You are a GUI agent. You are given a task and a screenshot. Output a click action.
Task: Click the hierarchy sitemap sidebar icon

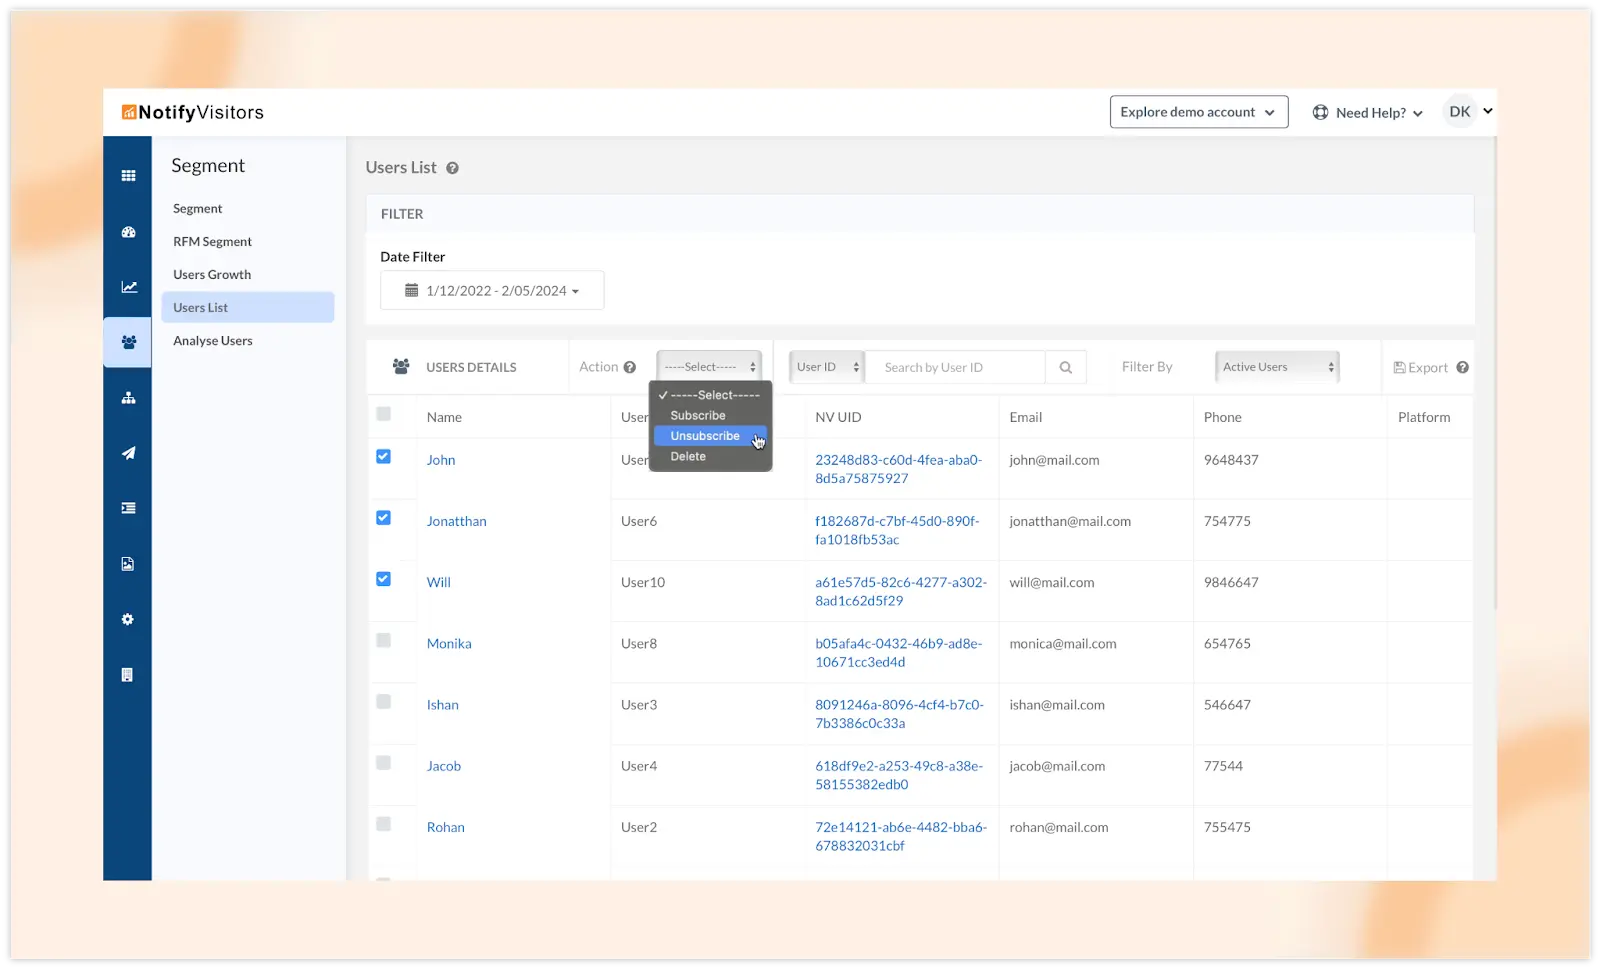pyautogui.click(x=128, y=398)
